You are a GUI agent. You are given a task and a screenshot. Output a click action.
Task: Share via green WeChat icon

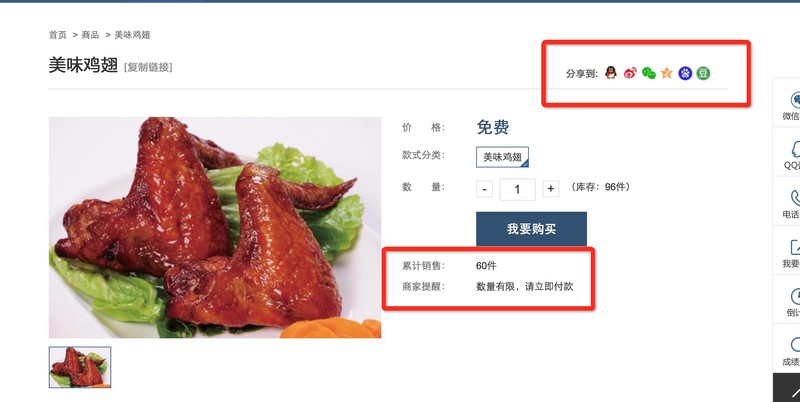click(x=648, y=73)
